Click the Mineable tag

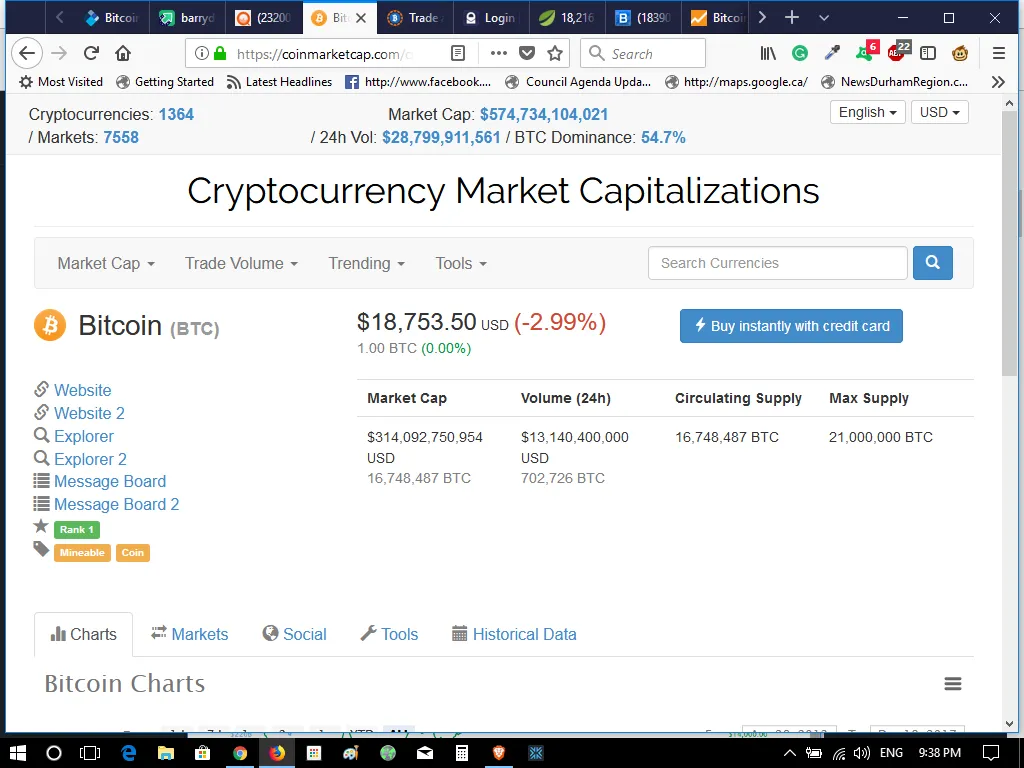(82, 552)
